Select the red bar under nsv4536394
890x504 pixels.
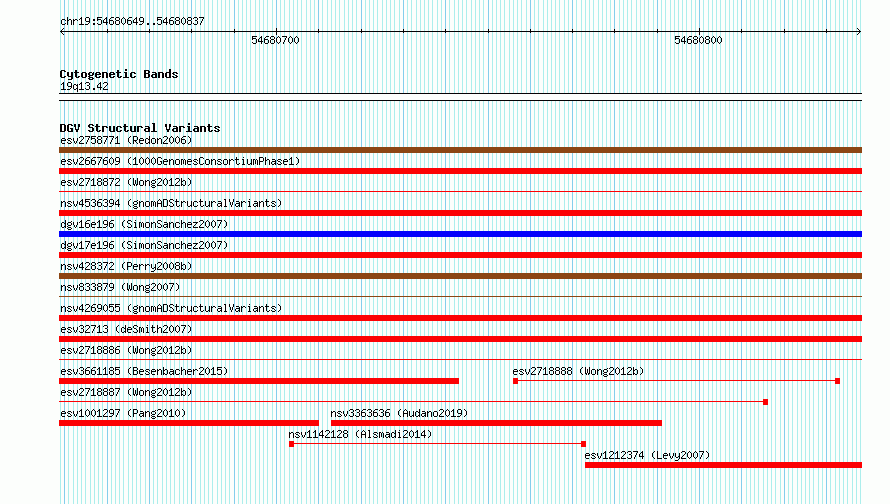(x=460, y=213)
